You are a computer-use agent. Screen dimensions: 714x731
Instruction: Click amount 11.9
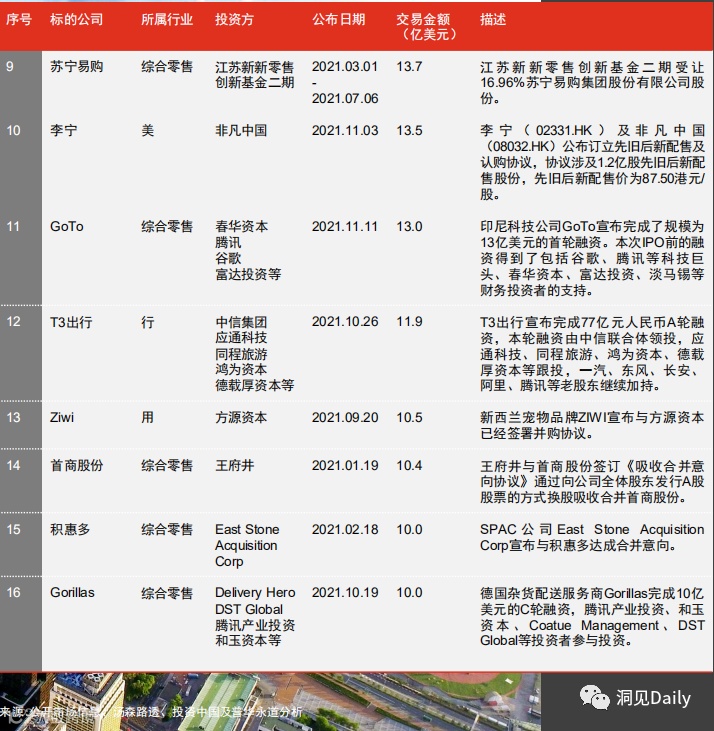coord(409,322)
